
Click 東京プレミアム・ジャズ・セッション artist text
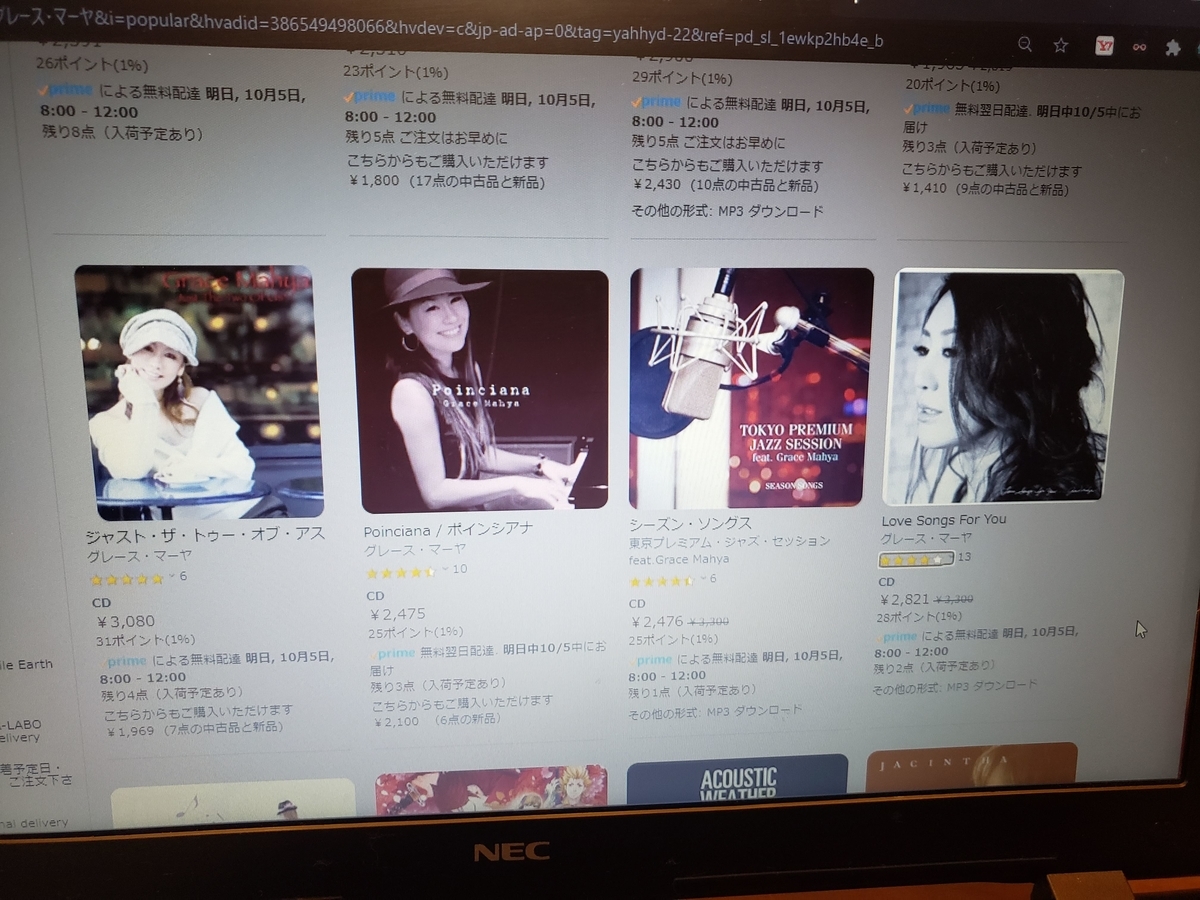tap(730, 541)
